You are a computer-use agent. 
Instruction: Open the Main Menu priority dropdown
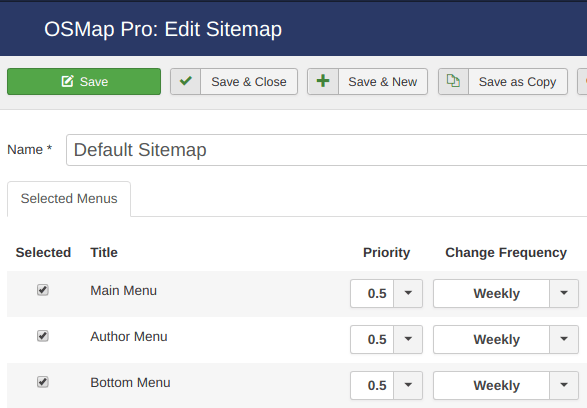point(386,293)
